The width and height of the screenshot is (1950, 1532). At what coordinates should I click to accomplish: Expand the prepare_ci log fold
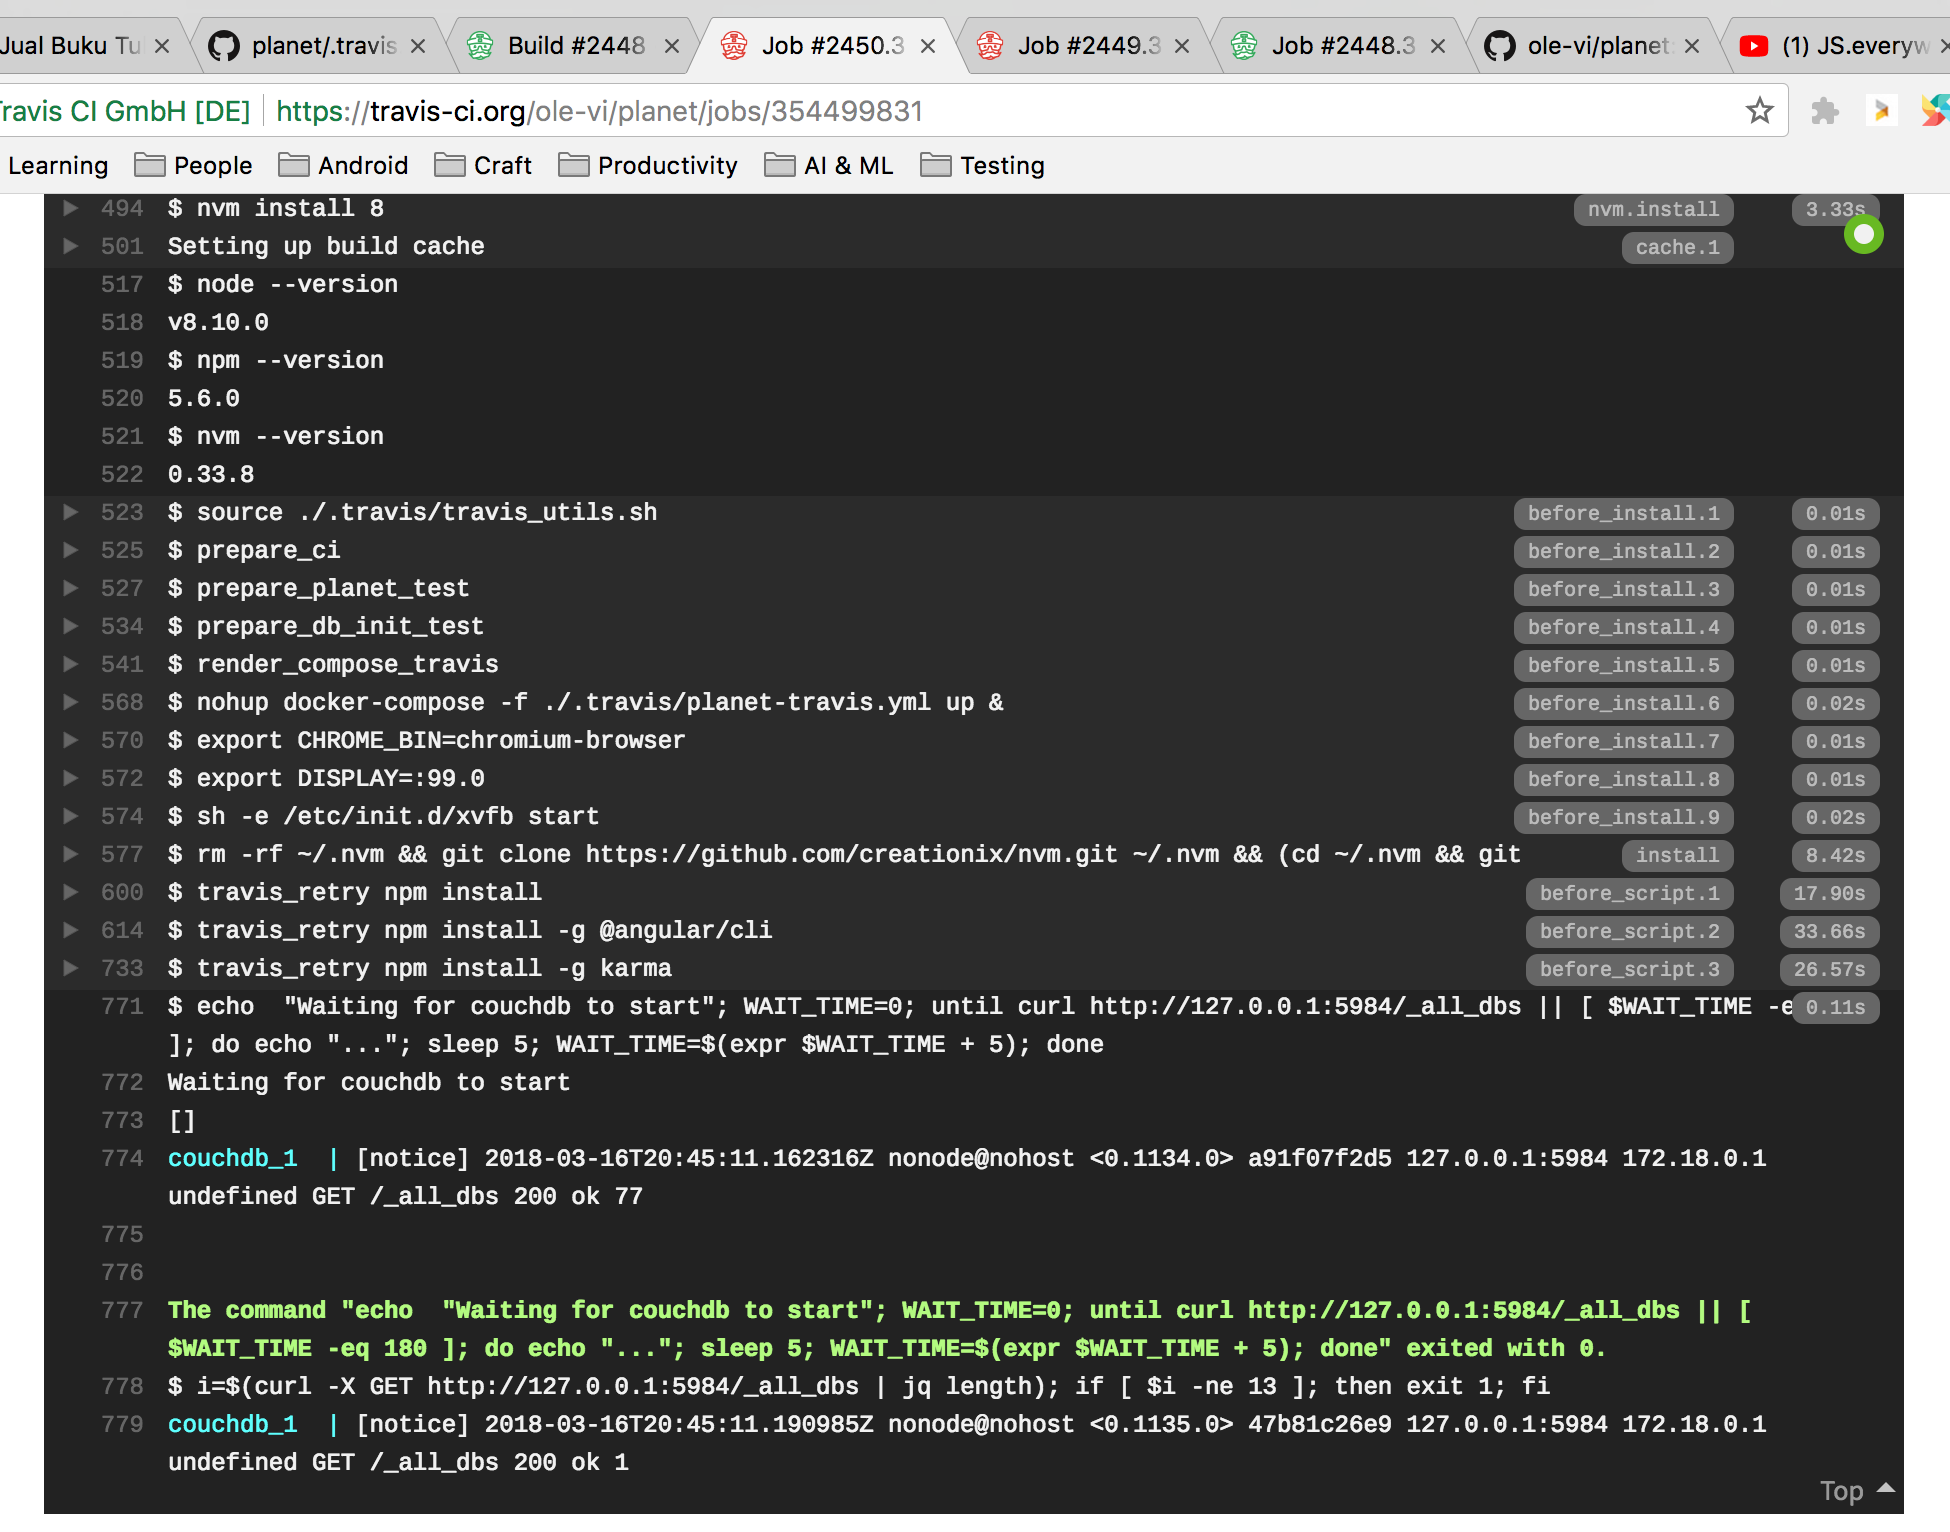point(71,550)
